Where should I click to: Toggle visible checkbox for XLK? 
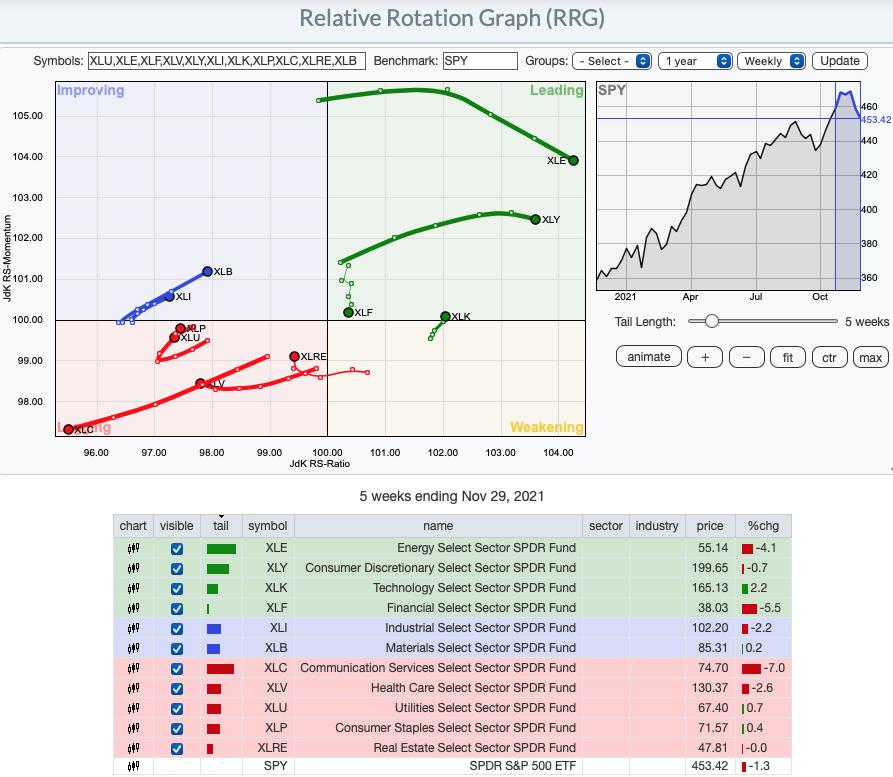[177, 588]
